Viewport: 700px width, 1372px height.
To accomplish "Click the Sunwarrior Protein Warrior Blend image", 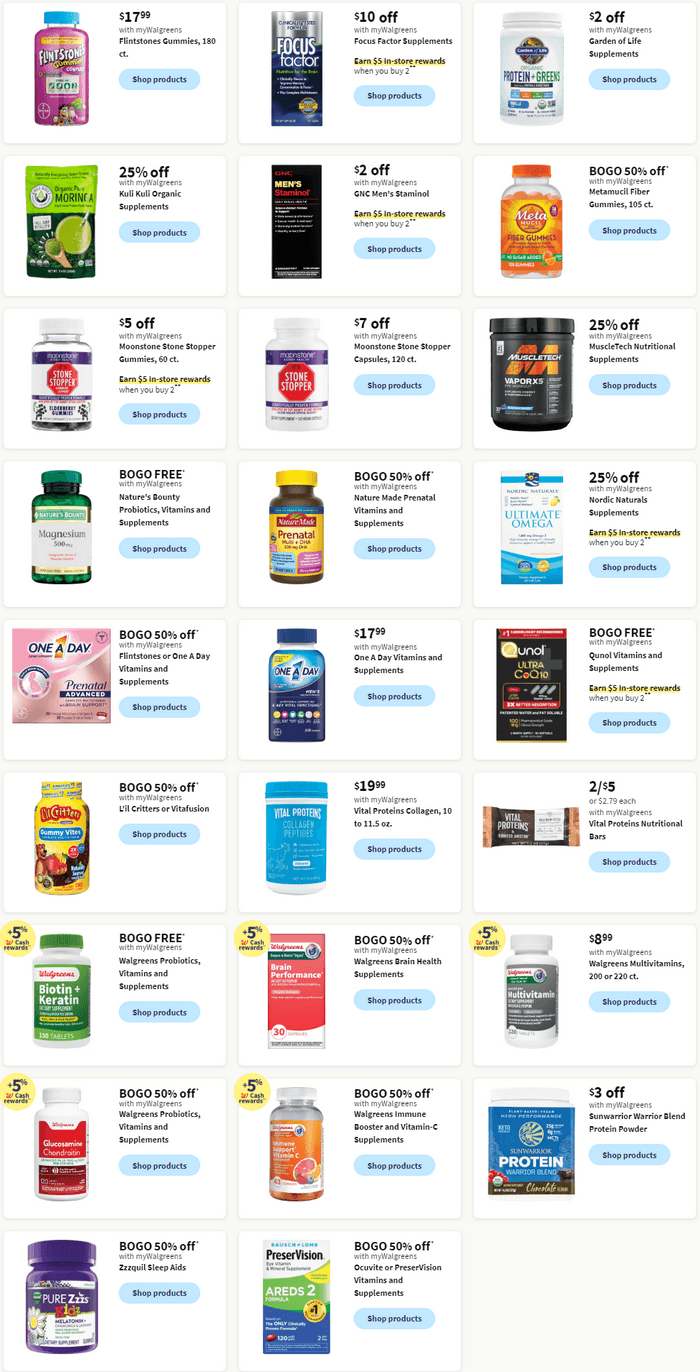I will [531, 1144].
